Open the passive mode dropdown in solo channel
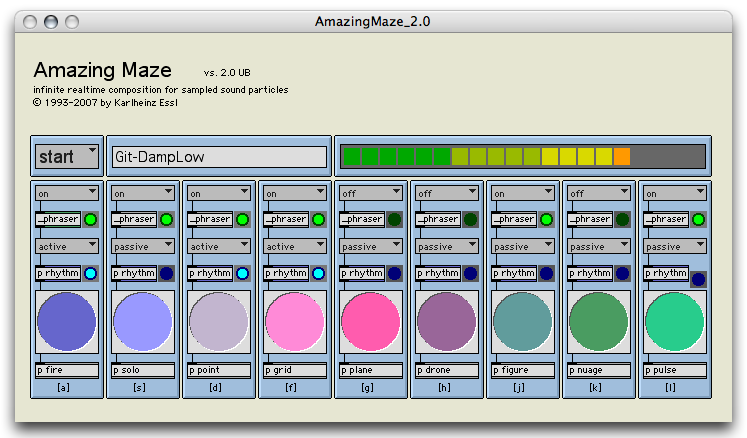This screenshot has width=747, height=438. [x=143, y=246]
